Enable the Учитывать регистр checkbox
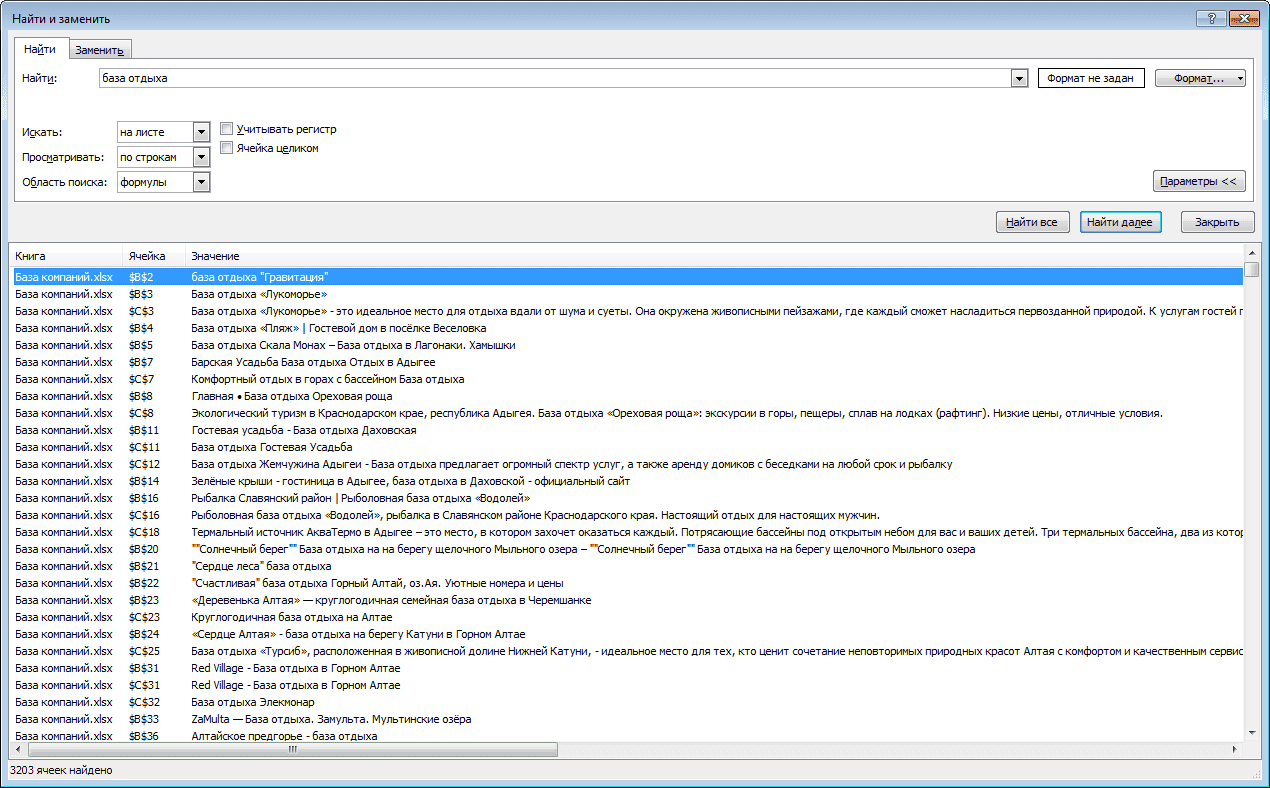1270x788 pixels. [227, 129]
